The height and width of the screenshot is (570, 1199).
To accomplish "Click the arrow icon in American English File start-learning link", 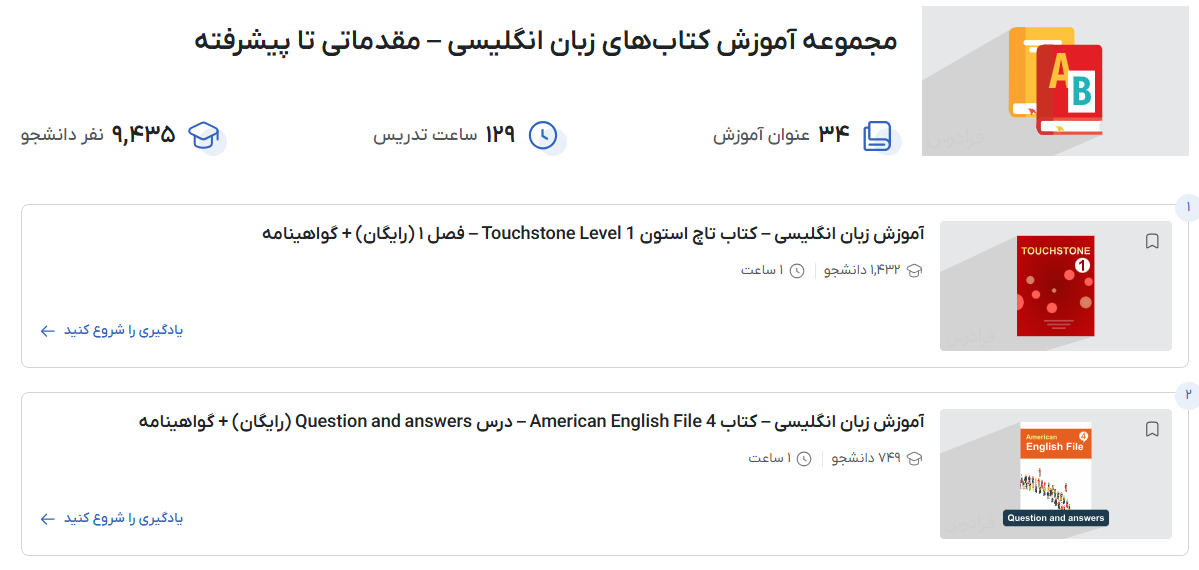I will [47, 519].
